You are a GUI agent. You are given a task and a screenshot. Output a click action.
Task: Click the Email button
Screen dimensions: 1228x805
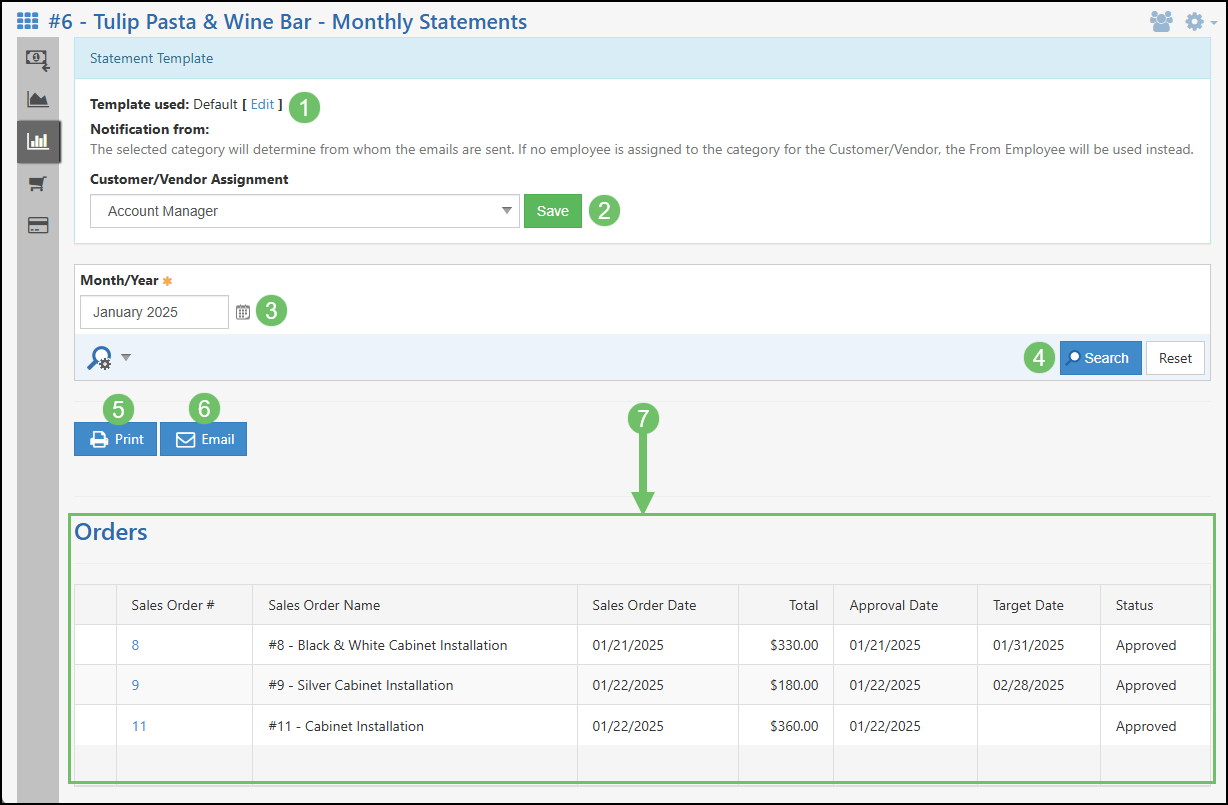point(203,439)
